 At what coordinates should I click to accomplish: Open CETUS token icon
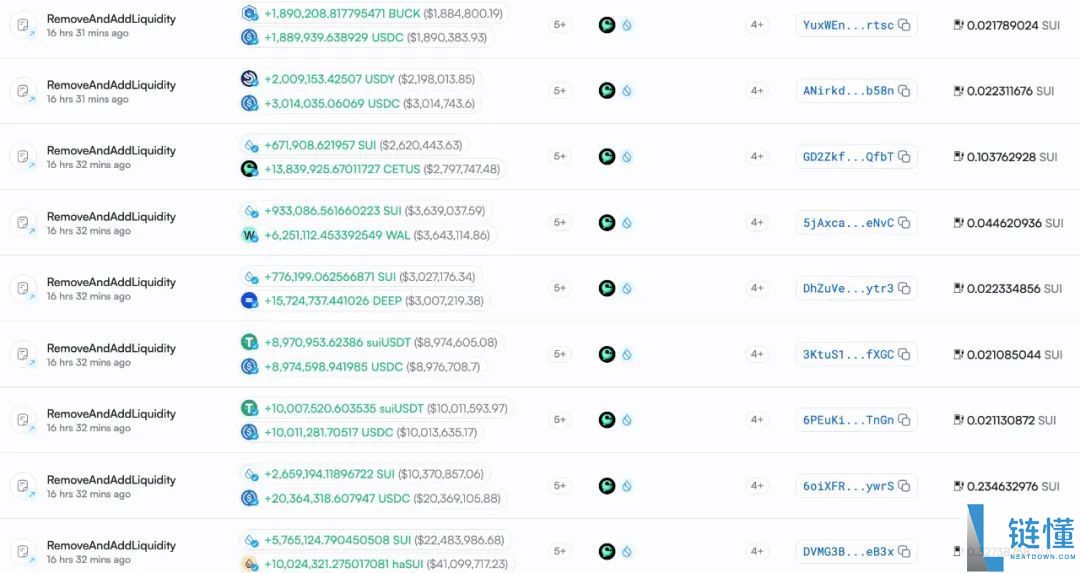coord(249,169)
